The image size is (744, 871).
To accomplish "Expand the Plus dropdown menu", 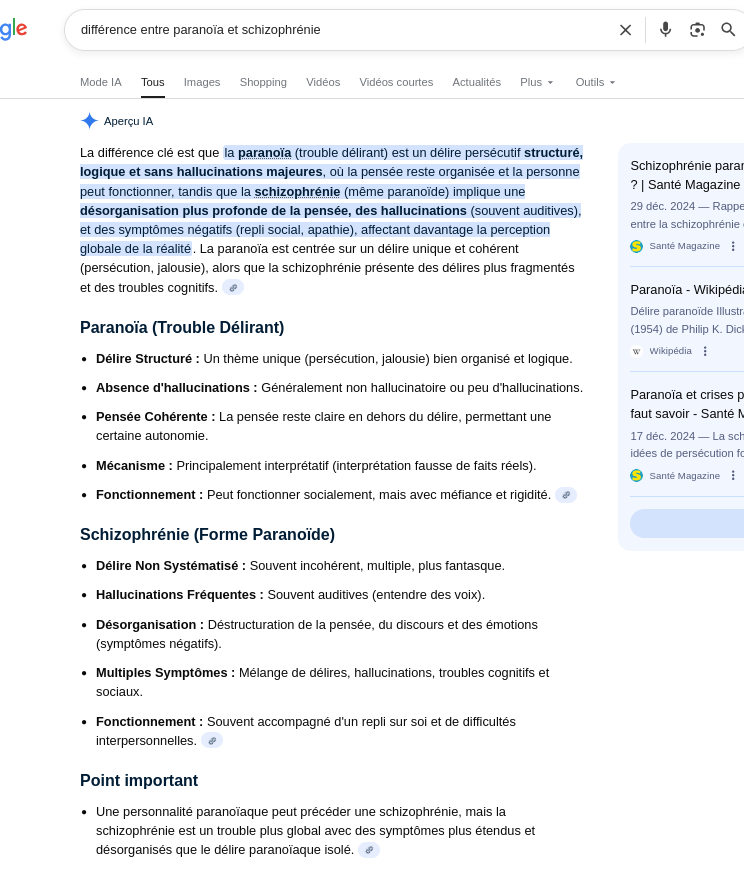I will pyautogui.click(x=537, y=82).
